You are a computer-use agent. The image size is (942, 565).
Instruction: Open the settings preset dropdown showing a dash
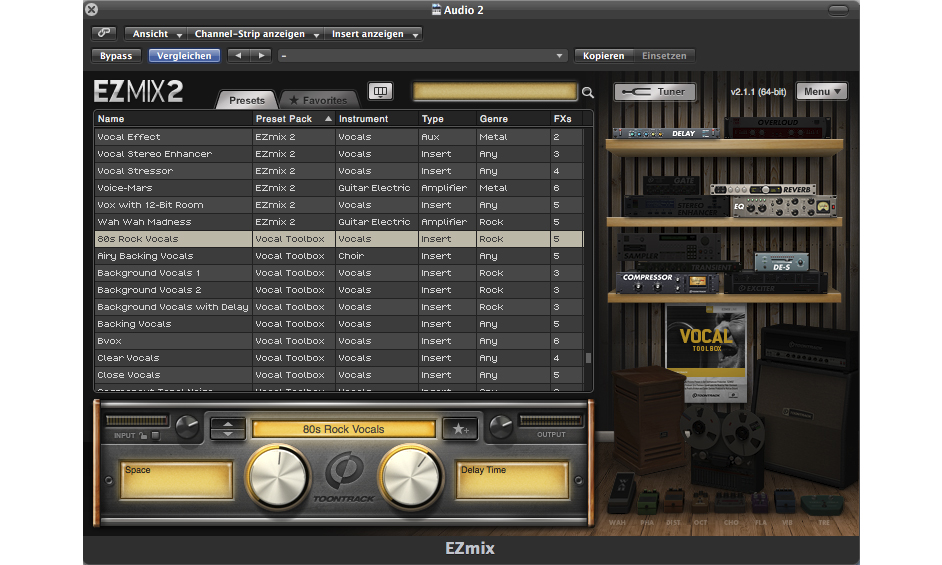pyautogui.click(x=422, y=55)
